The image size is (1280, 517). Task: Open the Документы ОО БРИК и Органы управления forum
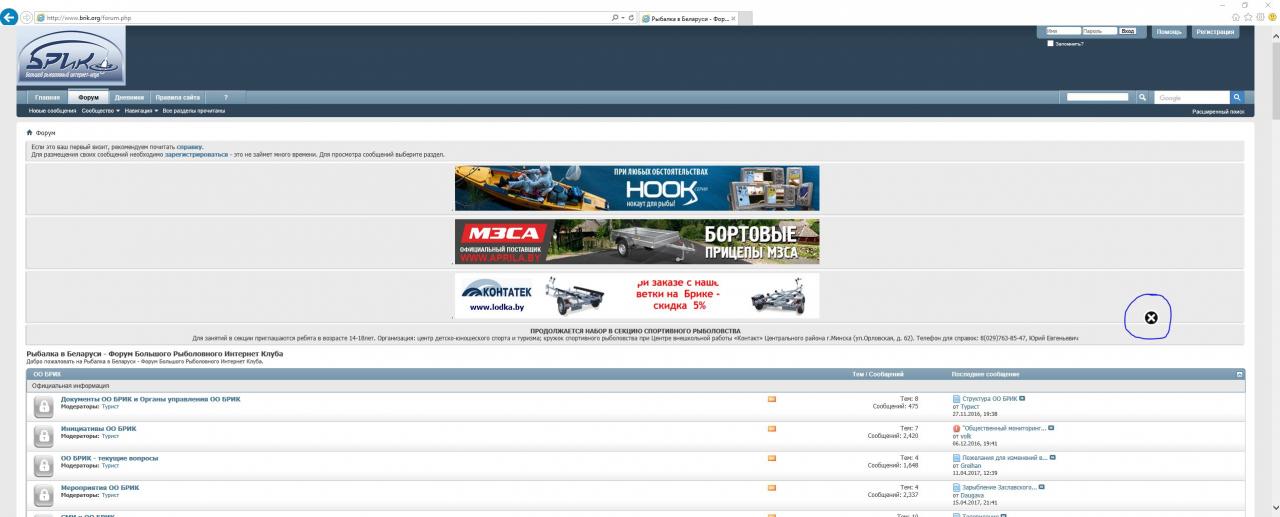pyautogui.click(x=150, y=399)
